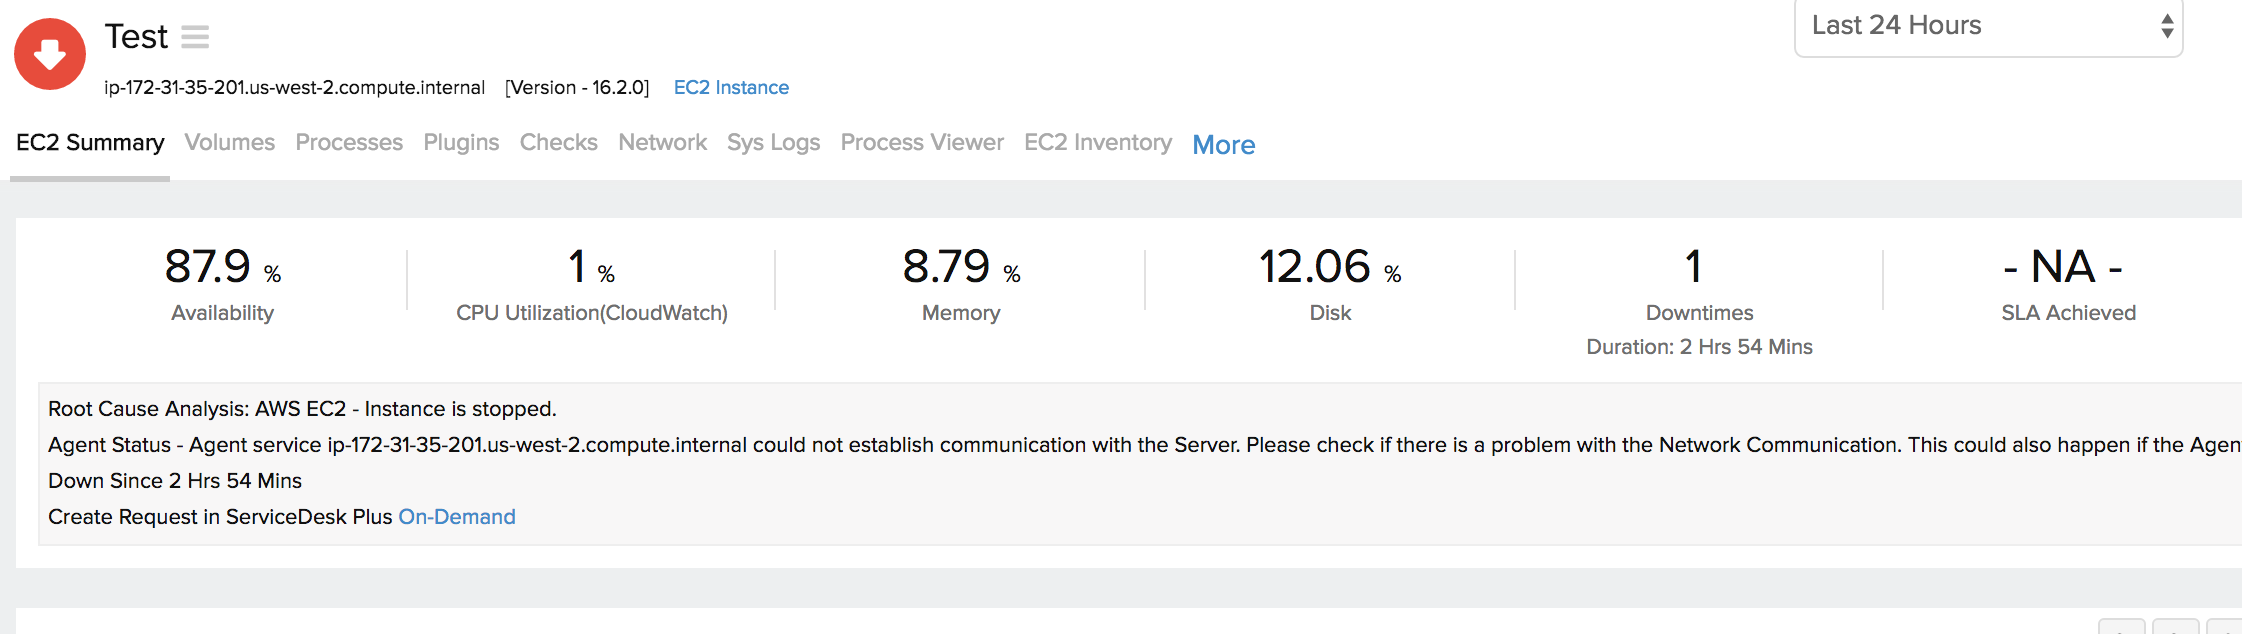Viewport: 2242px width, 634px height.
Task: Click the red down-status monitor icon
Action: 50,54
